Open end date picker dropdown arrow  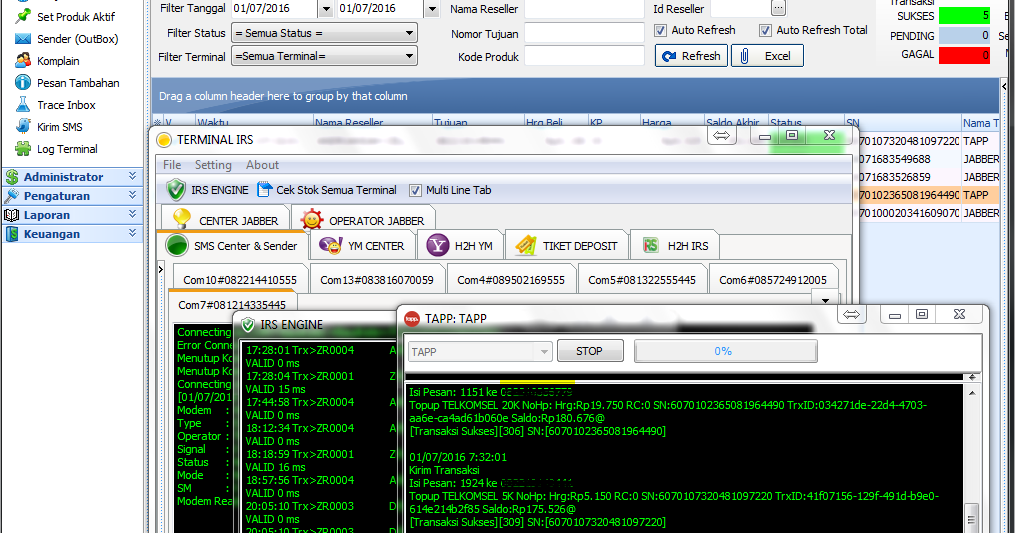click(x=432, y=9)
